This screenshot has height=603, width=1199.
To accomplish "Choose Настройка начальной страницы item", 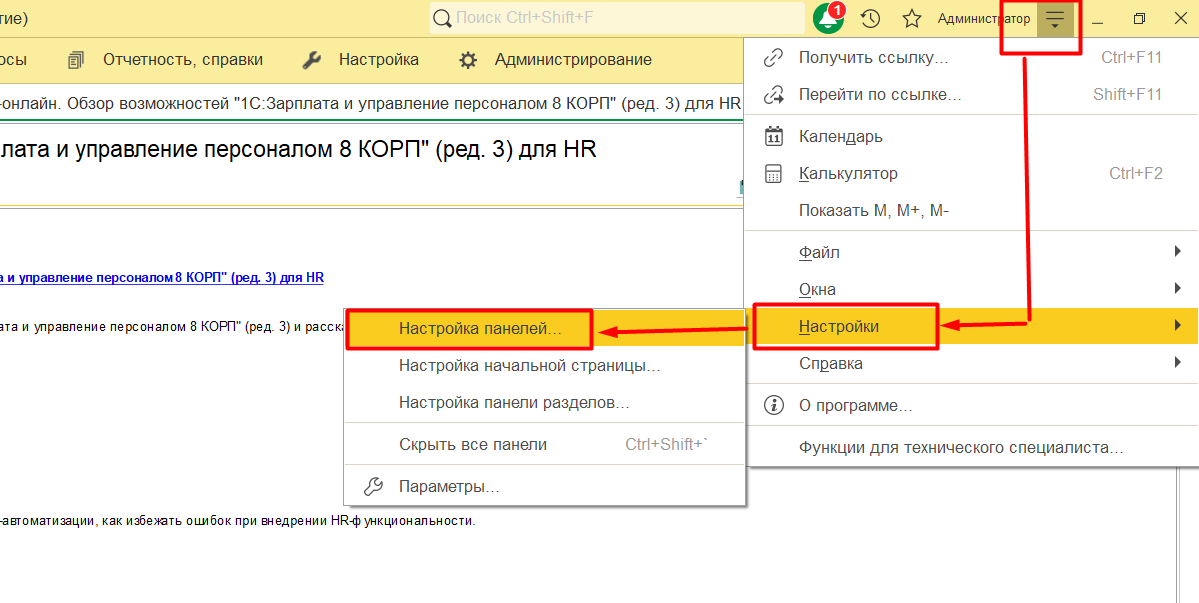I will pos(544,365).
